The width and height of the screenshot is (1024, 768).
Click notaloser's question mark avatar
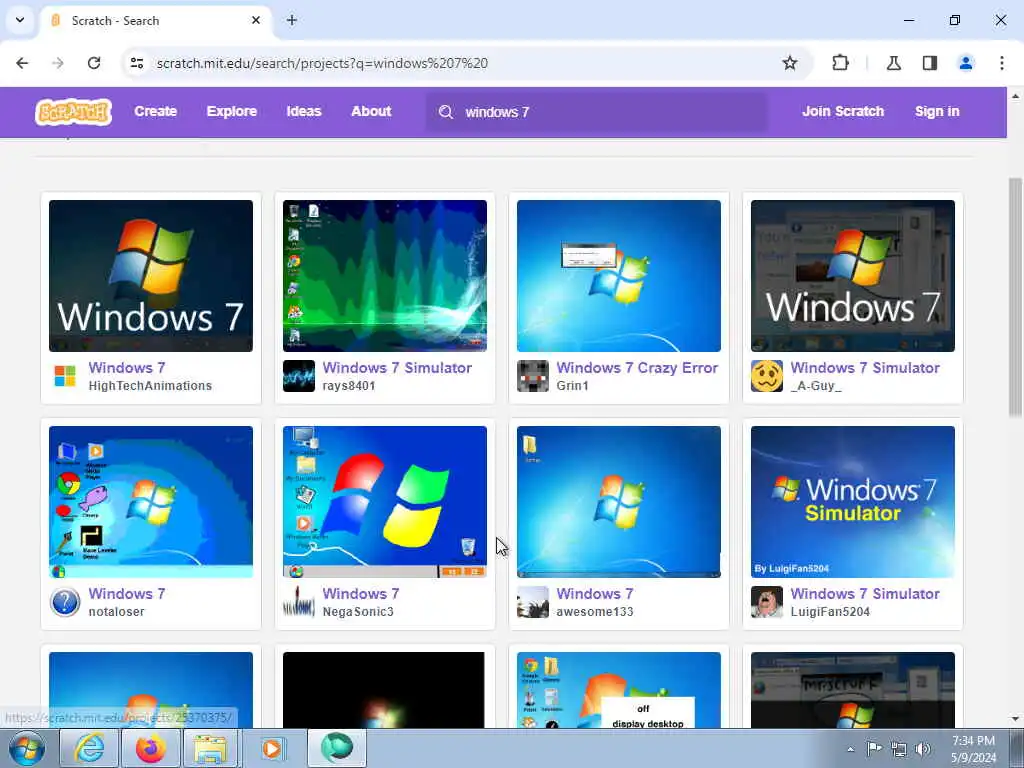tap(65, 602)
